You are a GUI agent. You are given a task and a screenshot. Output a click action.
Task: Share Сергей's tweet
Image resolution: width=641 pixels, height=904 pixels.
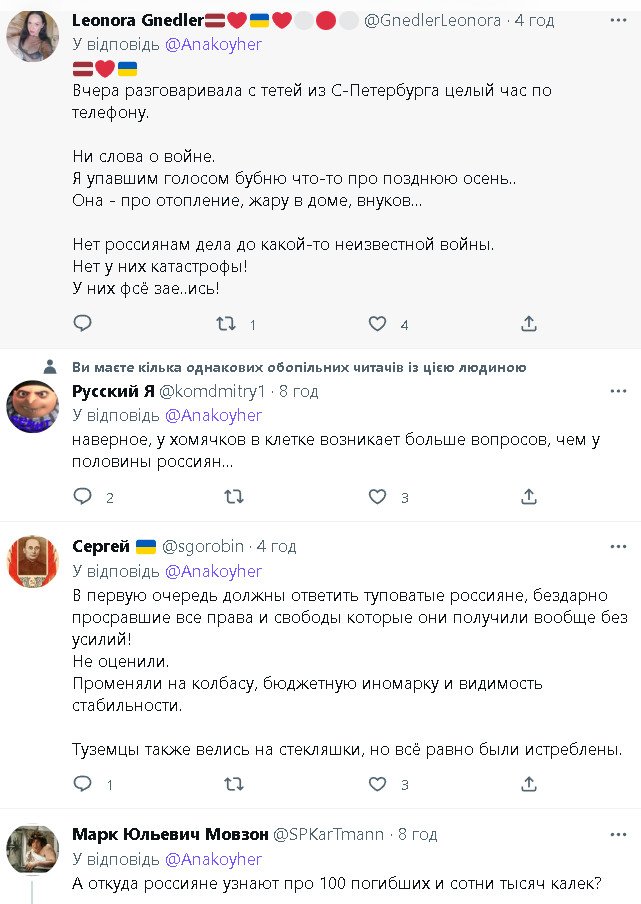click(529, 783)
